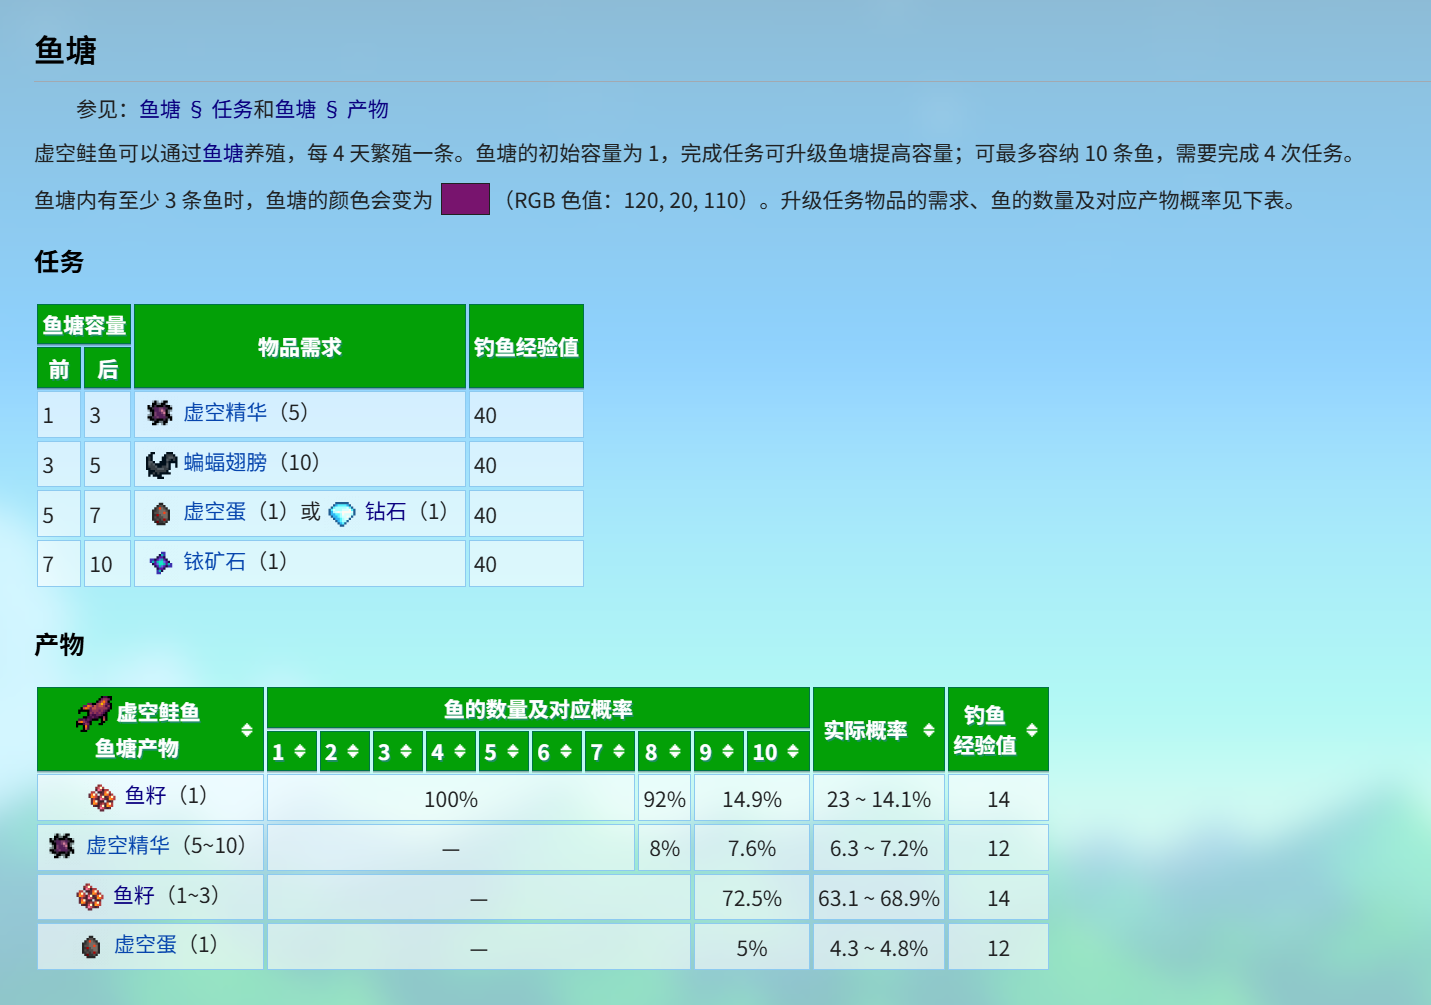1431x1005 pixels.
Task: Click the 92% cell
Action: coord(664,798)
